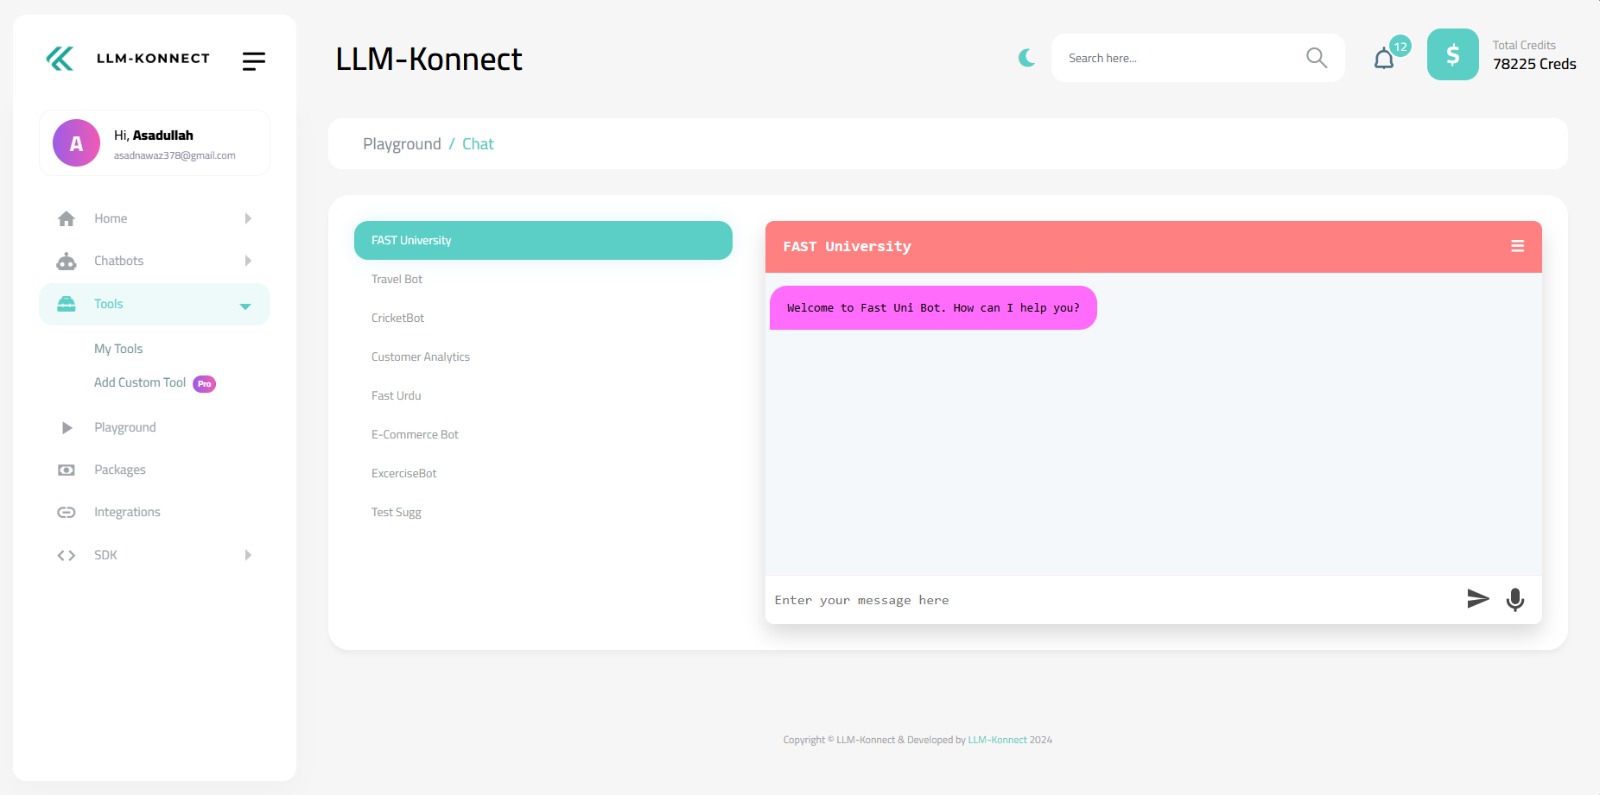Toggle sidebar with the hamburger icon

pyautogui.click(x=254, y=61)
